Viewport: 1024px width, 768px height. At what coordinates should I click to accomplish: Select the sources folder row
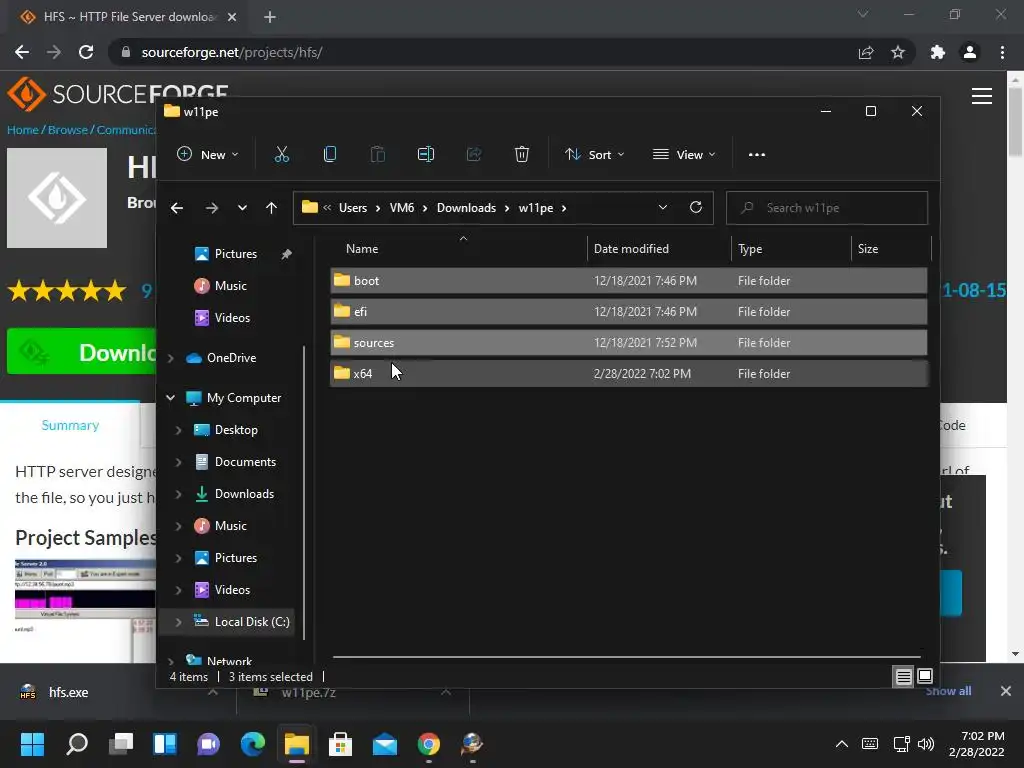coord(629,343)
